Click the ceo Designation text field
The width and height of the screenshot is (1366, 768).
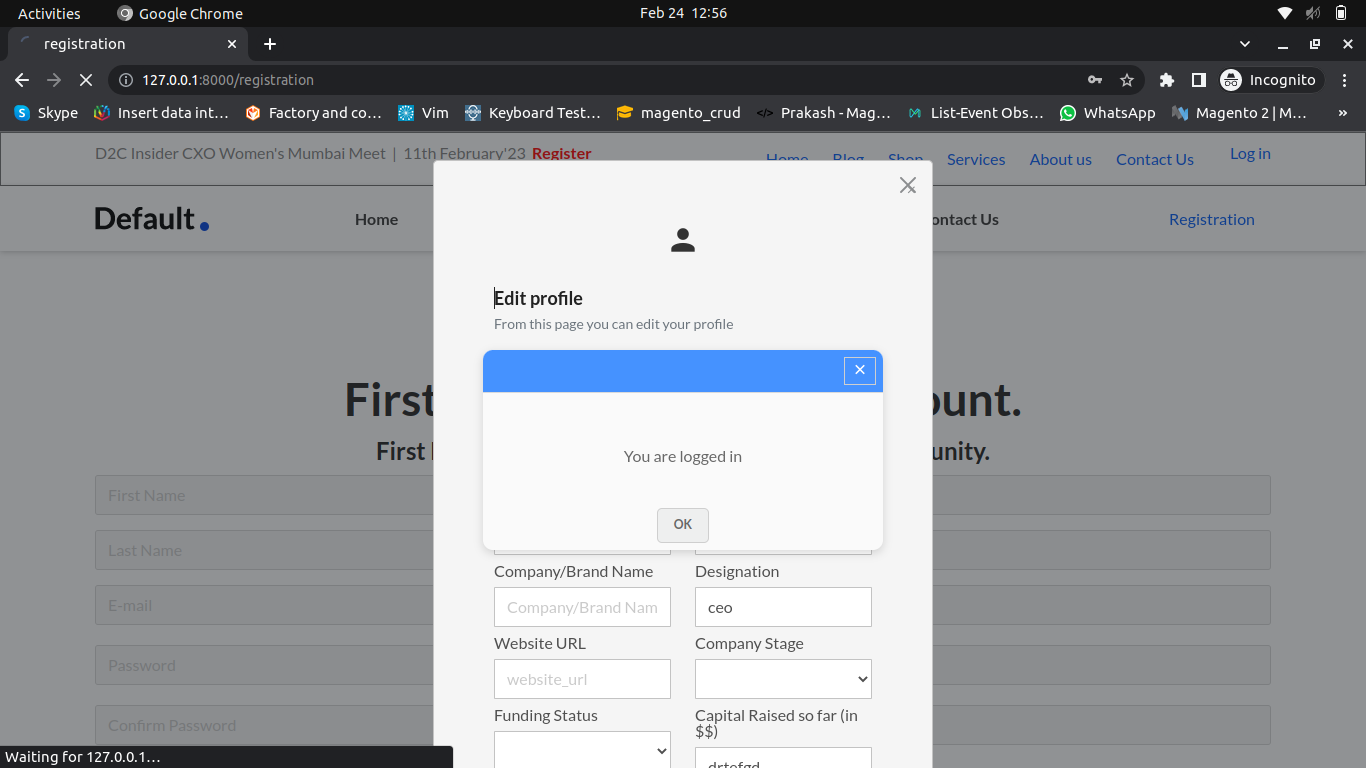click(783, 607)
